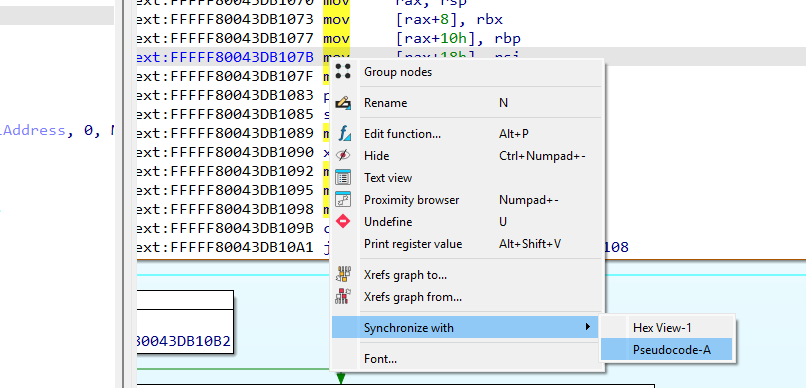The image size is (806, 388).
Task: Click the Group nodes icon
Action: tap(343, 71)
